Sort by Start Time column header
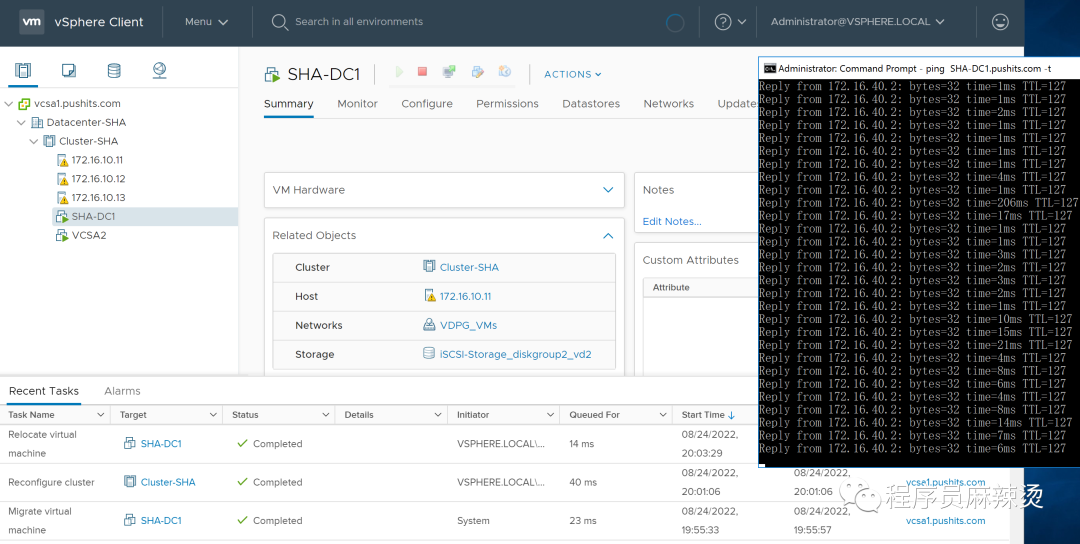The height and width of the screenshot is (544, 1080). (x=703, y=415)
